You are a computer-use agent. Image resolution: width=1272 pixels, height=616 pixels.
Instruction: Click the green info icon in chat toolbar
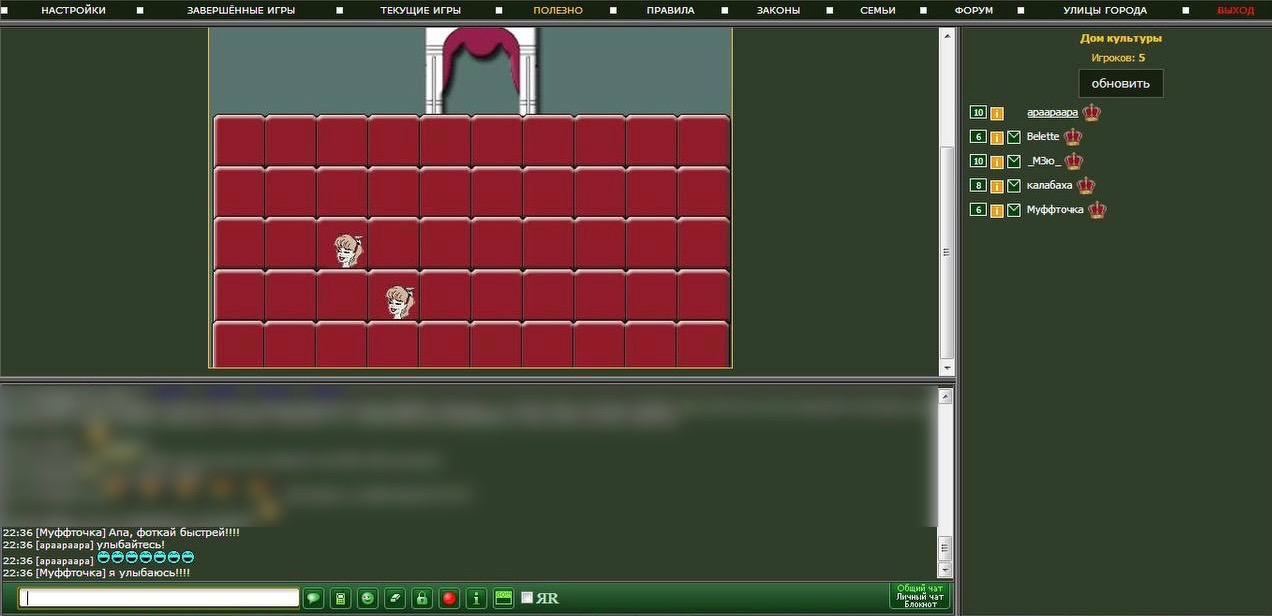click(x=476, y=598)
